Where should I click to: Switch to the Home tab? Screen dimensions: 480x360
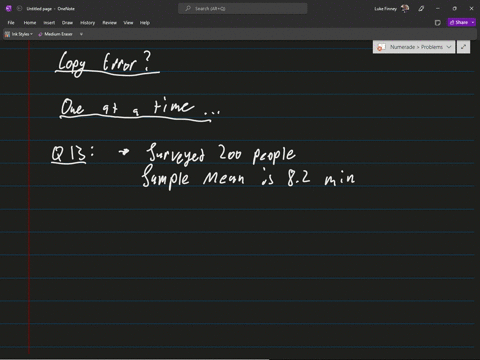30,23
